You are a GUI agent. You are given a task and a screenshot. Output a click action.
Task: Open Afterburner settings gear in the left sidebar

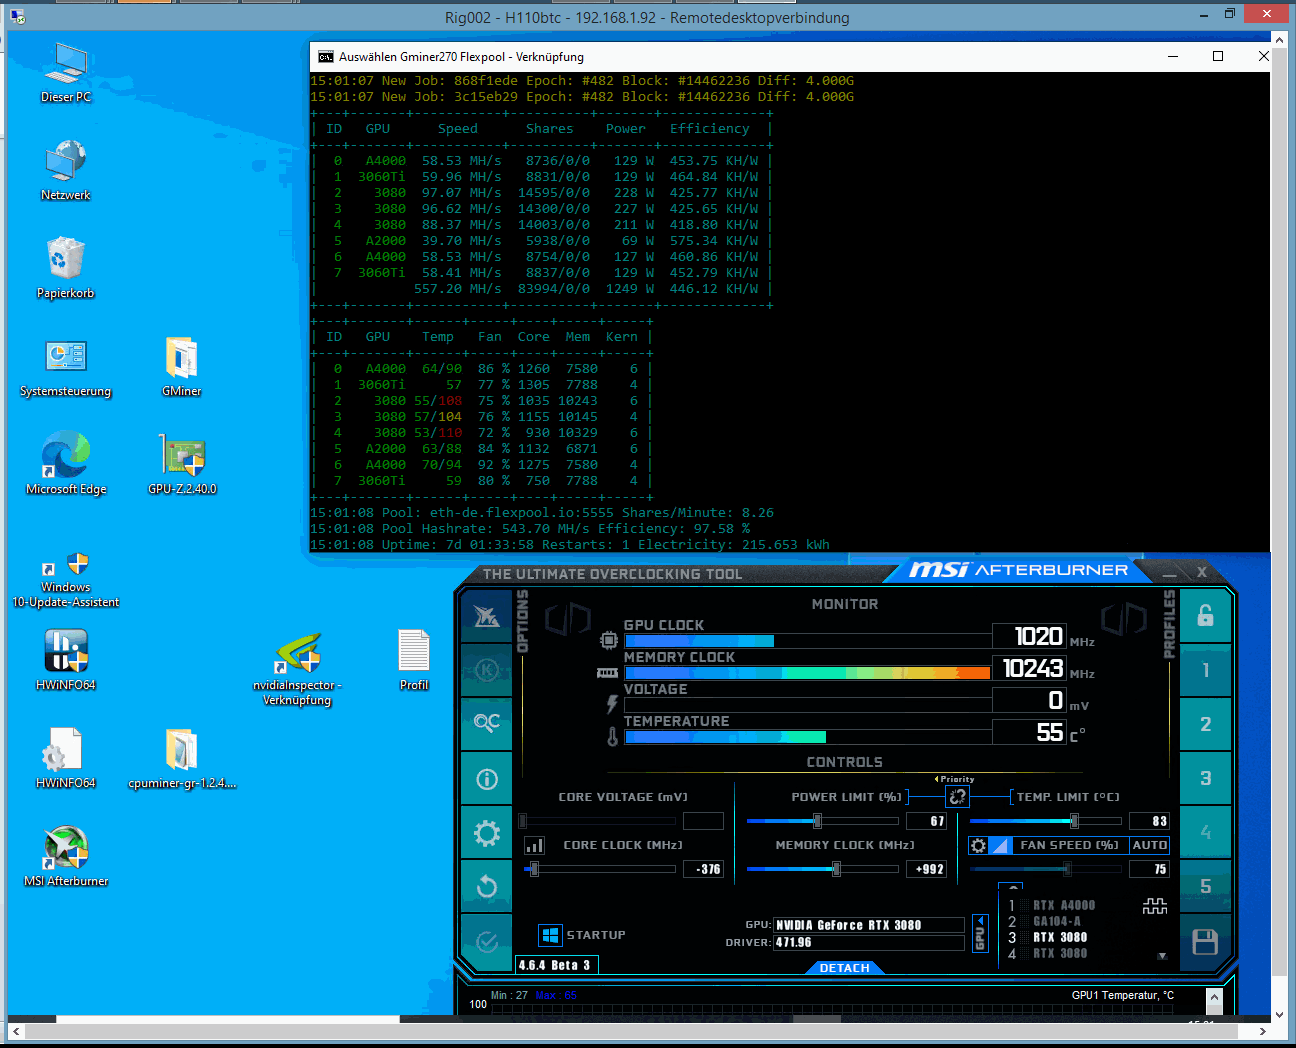point(487,832)
